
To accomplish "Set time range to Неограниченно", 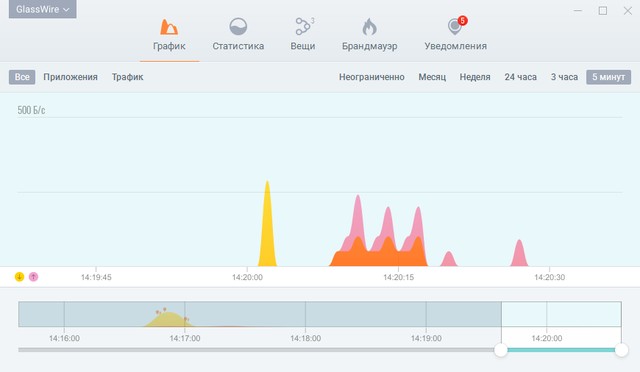I will (x=371, y=77).
